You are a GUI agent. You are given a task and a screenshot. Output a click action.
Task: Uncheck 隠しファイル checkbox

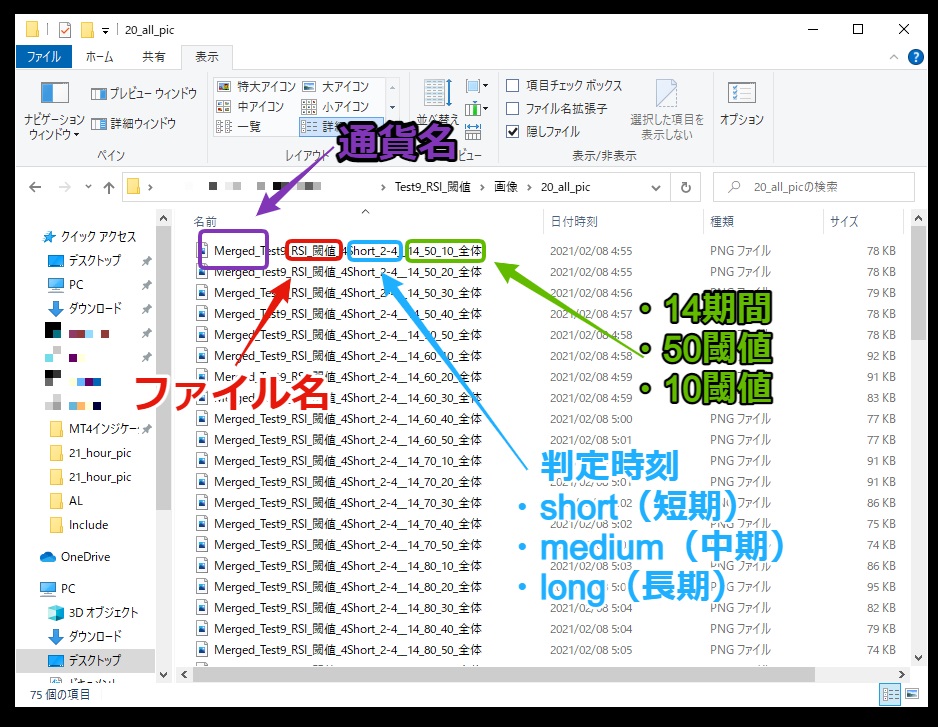click(x=513, y=132)
